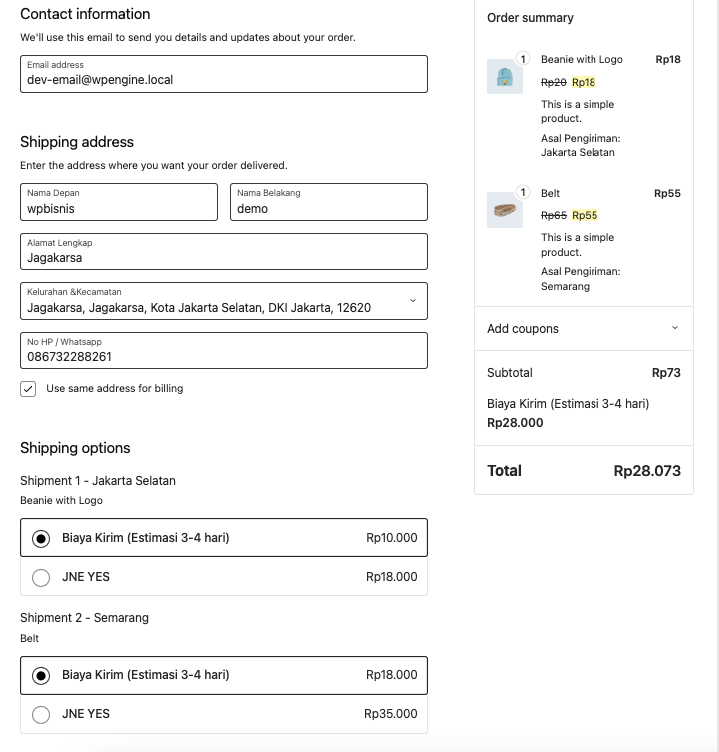Click the Belt product thumbnail
Screen dimensions: 719x752
[x=505, y=210]
